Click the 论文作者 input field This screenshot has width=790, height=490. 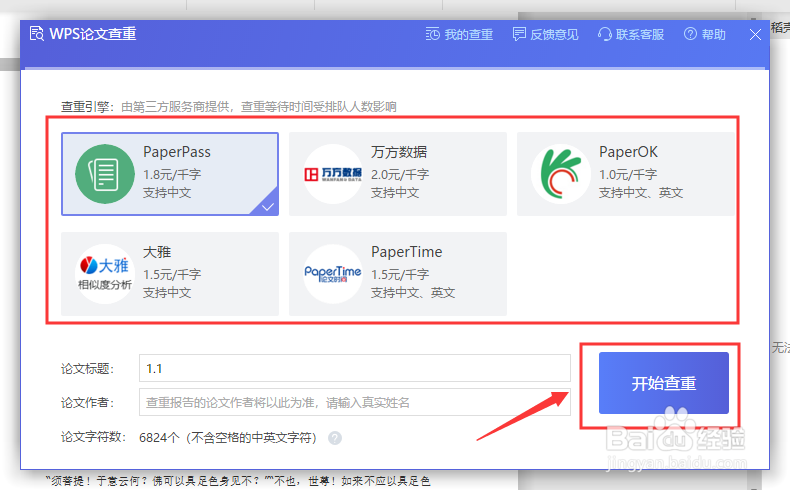[x=355, y=402]
